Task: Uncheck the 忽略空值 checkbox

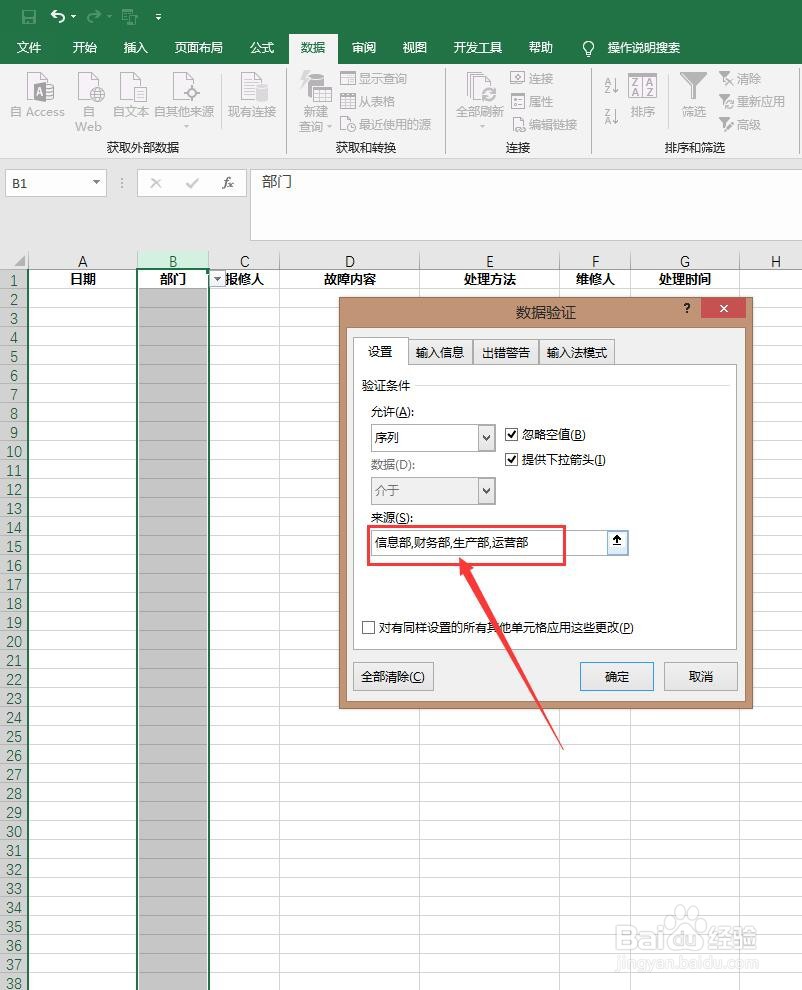Action: [512, 434]
